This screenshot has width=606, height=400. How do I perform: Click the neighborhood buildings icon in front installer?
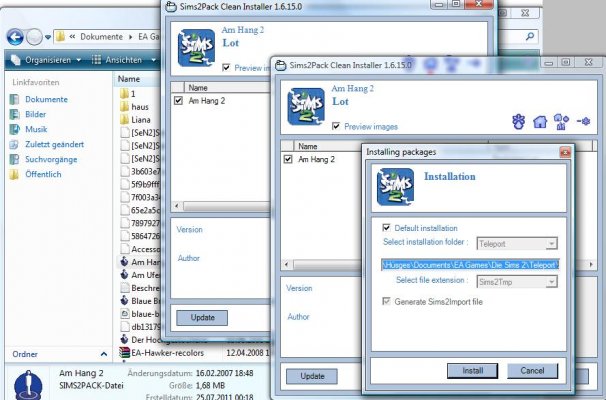tap(561, 122)
